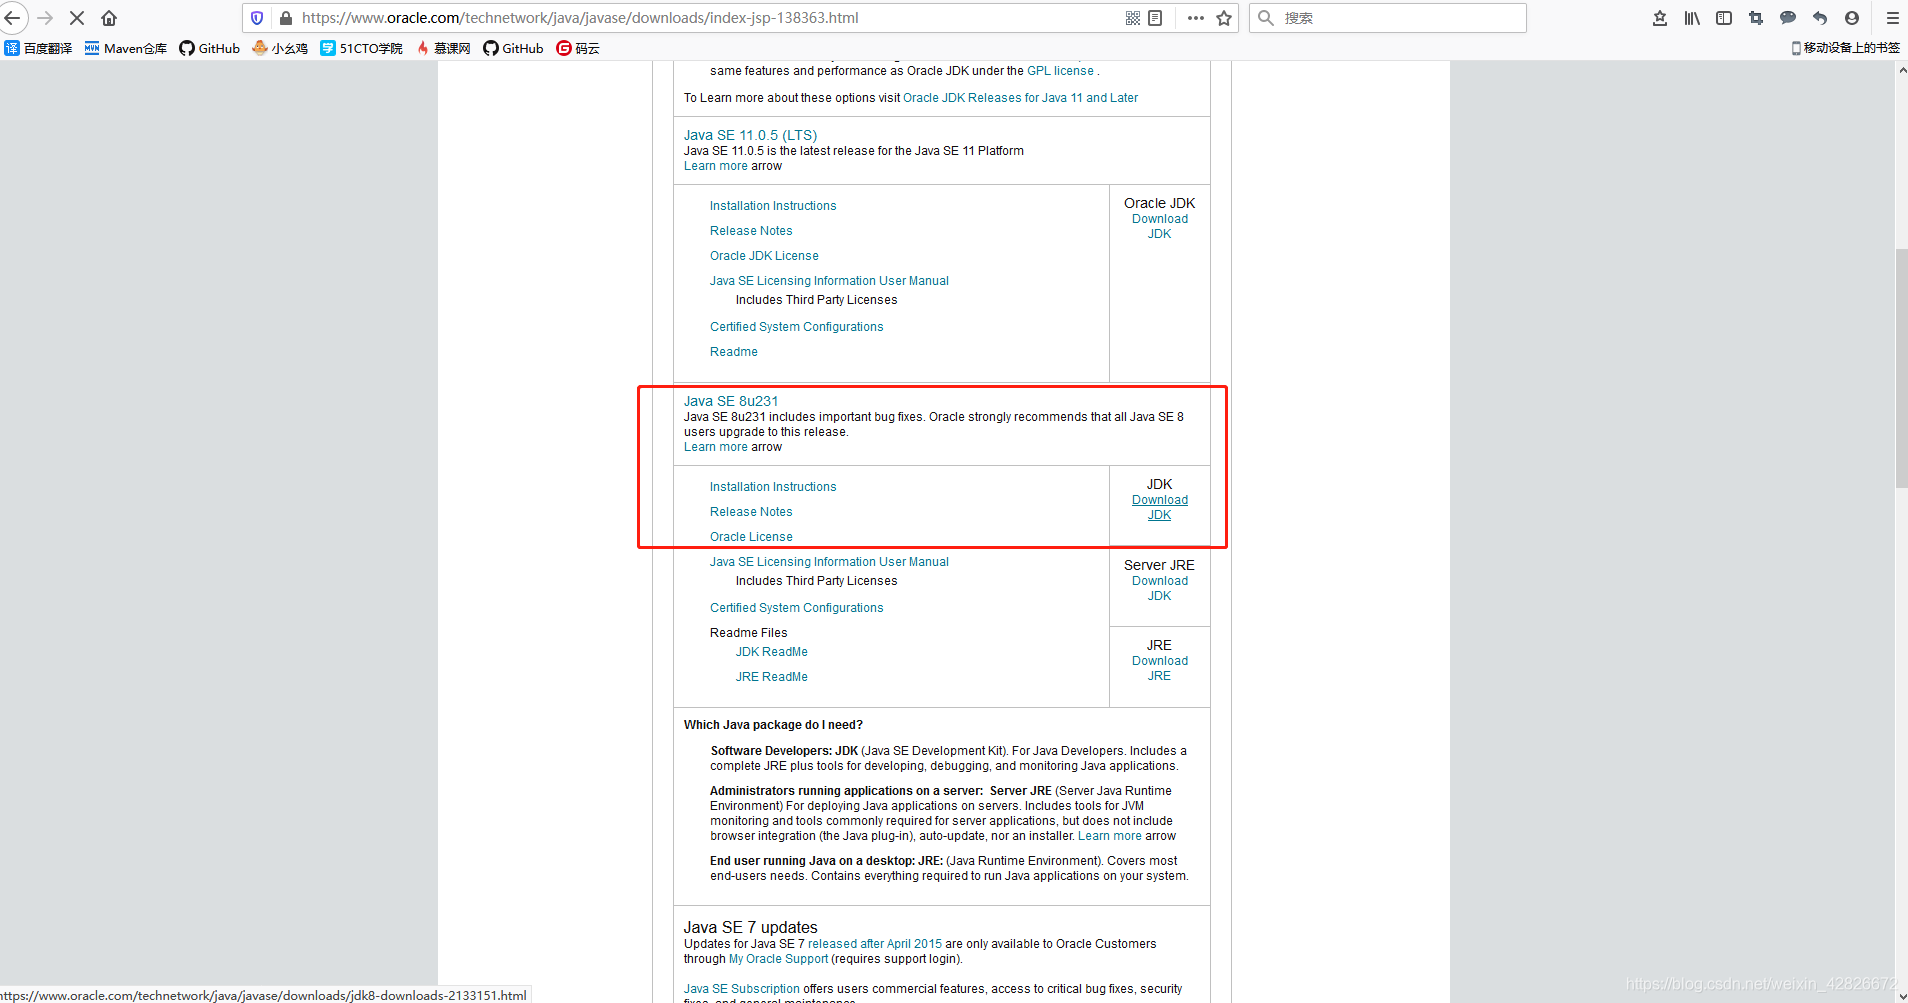This screenshot has height=1003, width=1908.
Task: Click Learn more about Server JRE
Action: [x=1110, y=836]
